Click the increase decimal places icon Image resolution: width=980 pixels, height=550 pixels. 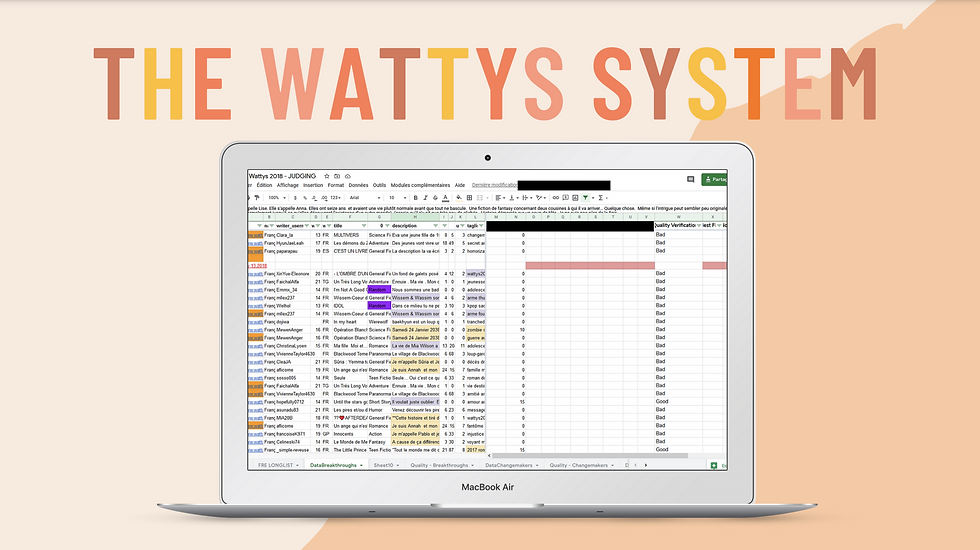point(324,198)
